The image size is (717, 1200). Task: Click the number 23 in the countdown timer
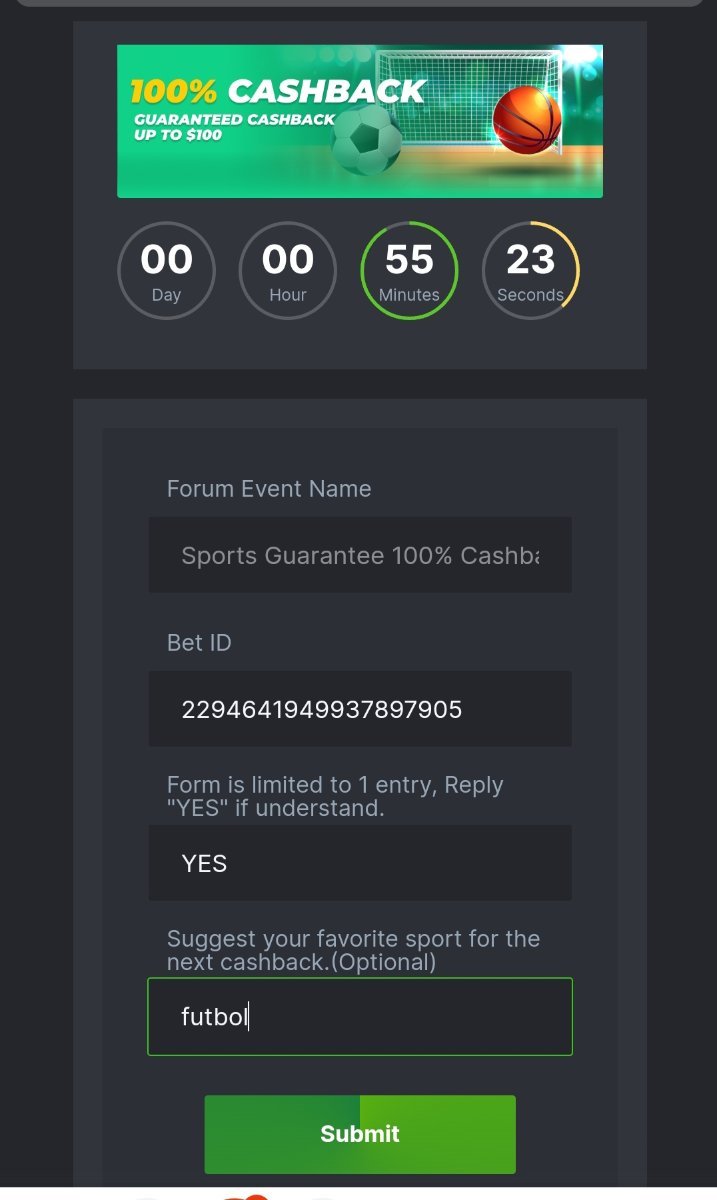[x=530, y=260]
